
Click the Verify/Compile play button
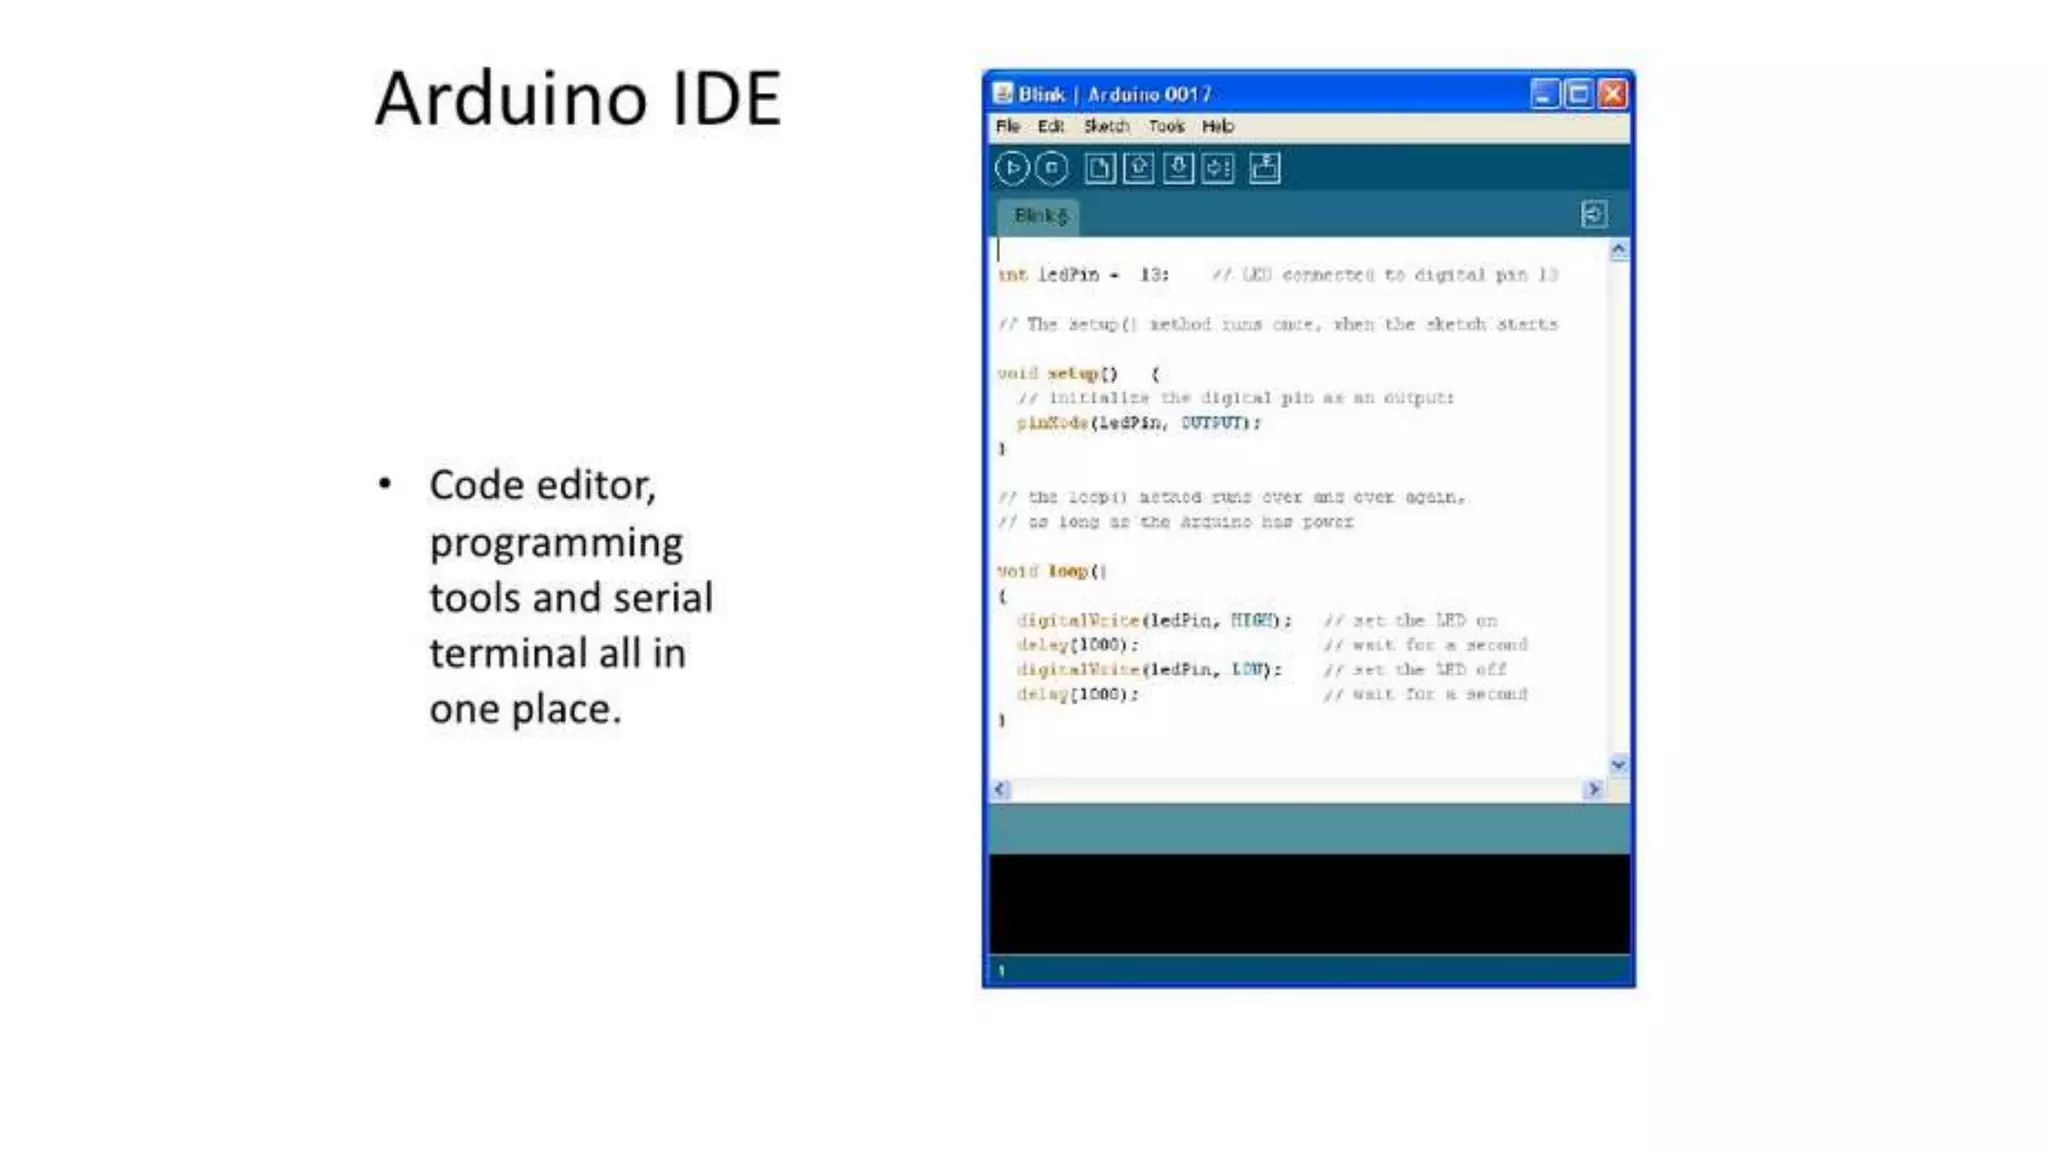point(1012,168)
